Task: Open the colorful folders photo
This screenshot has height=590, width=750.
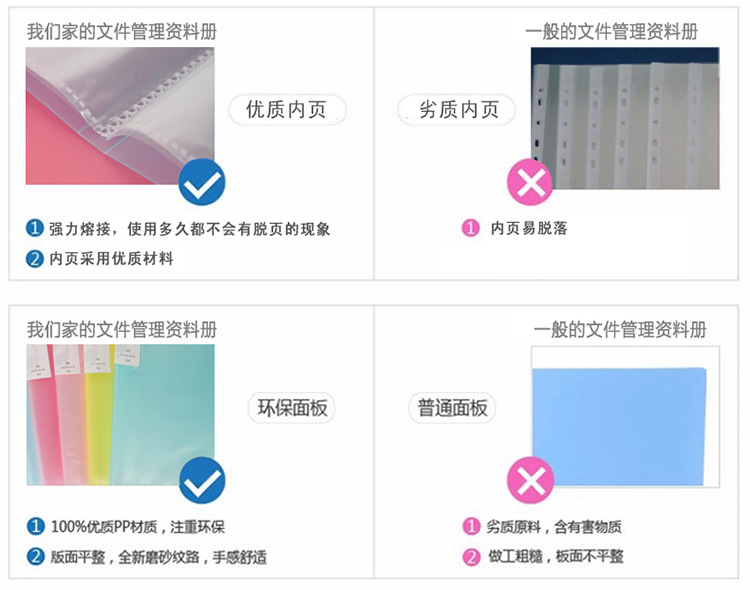Action: pyautogui.click(x=120, y=415)
